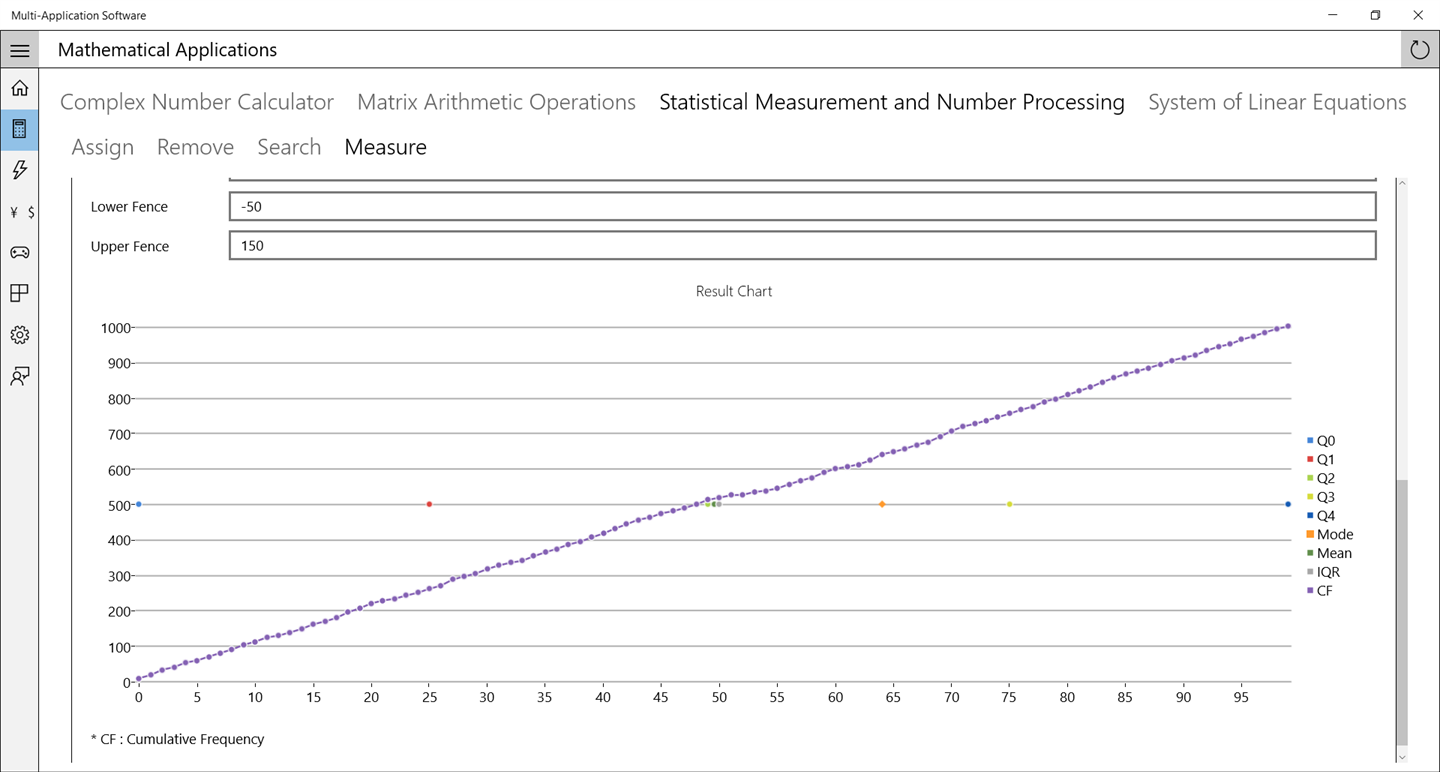Click the orange Mode point on chart
The image size is (1440, 772).
coord(882,504)
